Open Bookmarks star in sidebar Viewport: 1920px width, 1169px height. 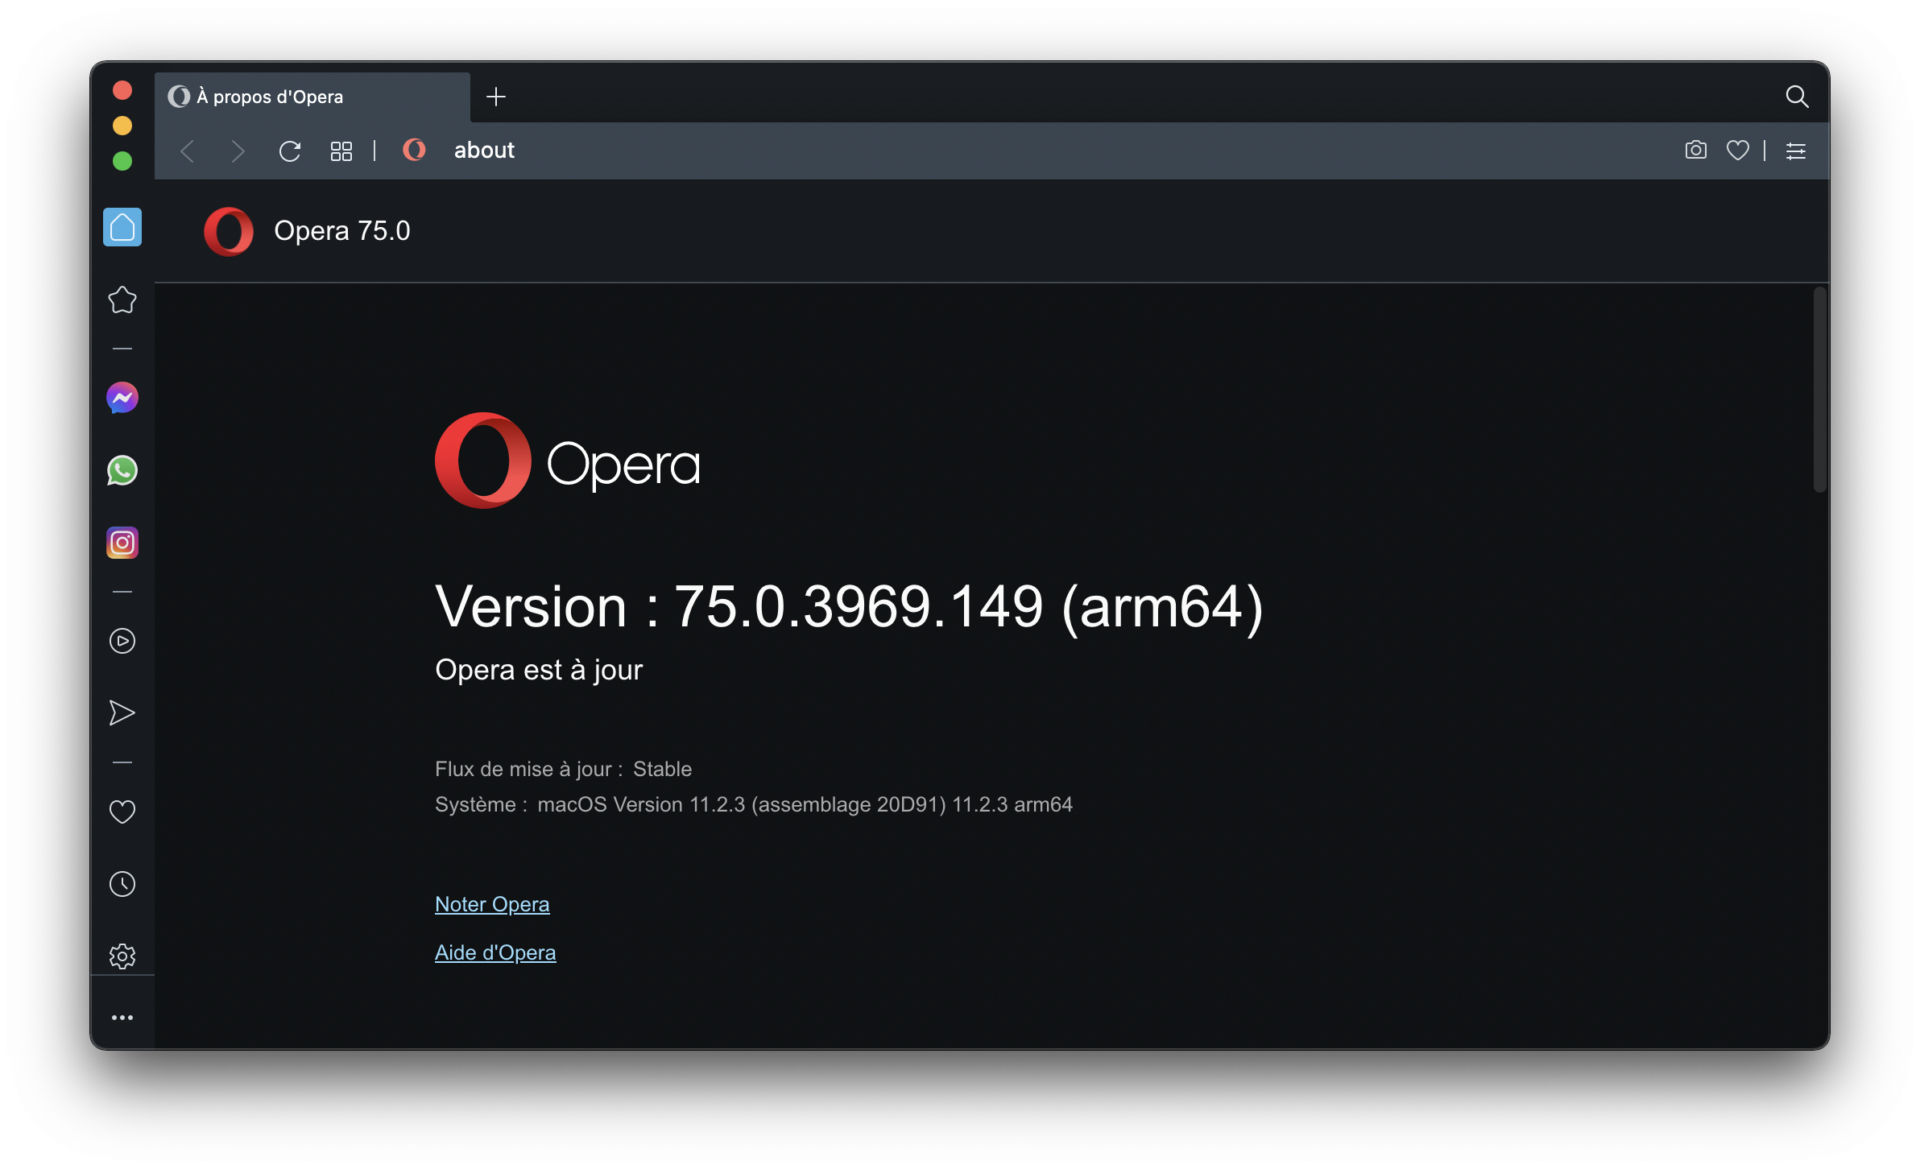pos(122,300)
